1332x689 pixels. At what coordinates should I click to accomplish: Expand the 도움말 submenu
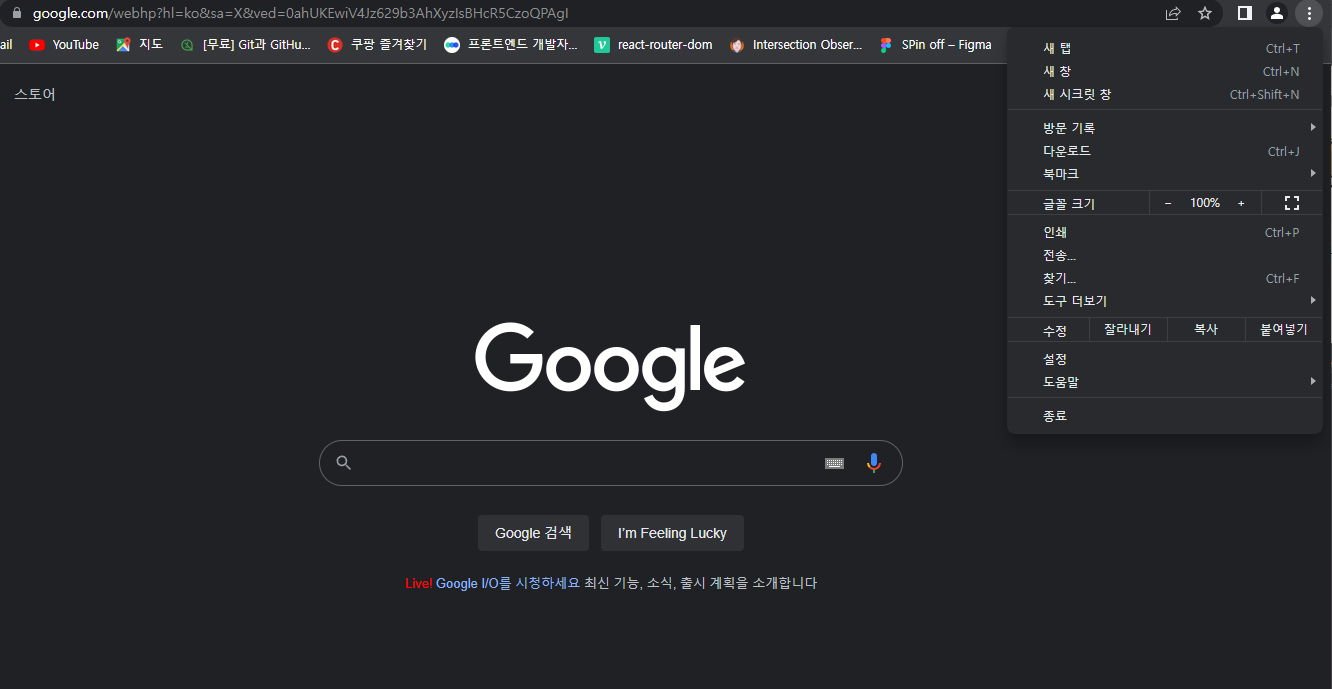[x=1165, y=382]
